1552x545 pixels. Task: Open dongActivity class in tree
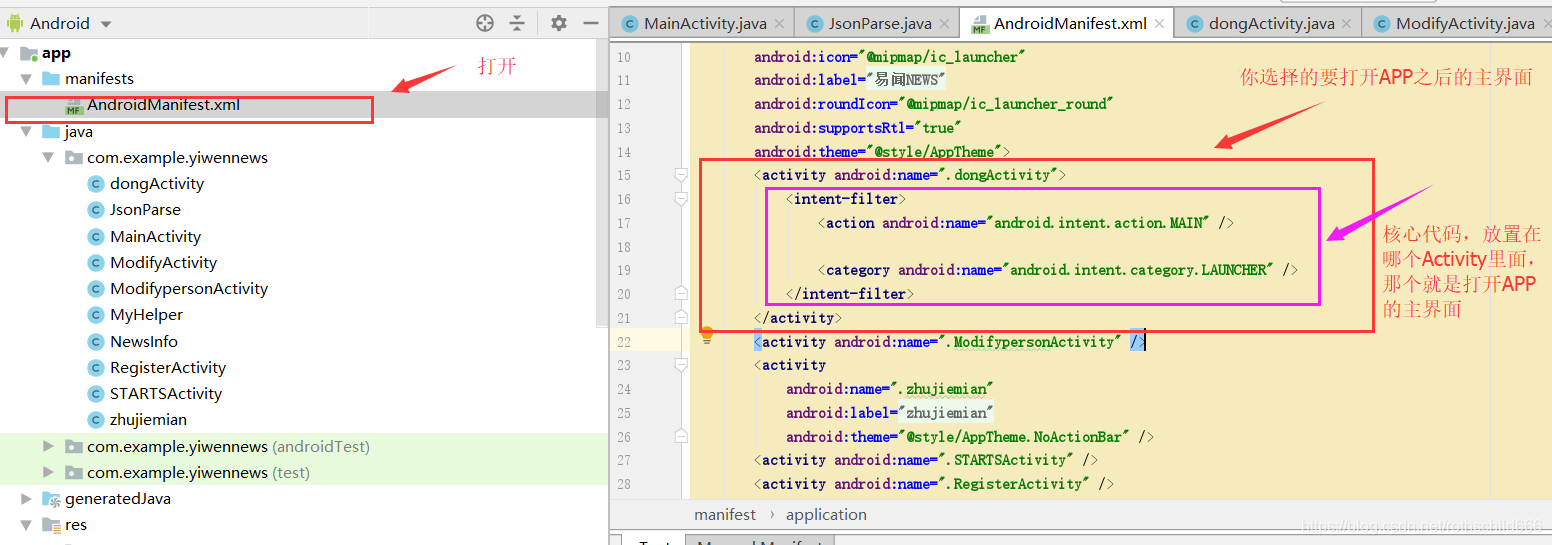pos(157,184)
